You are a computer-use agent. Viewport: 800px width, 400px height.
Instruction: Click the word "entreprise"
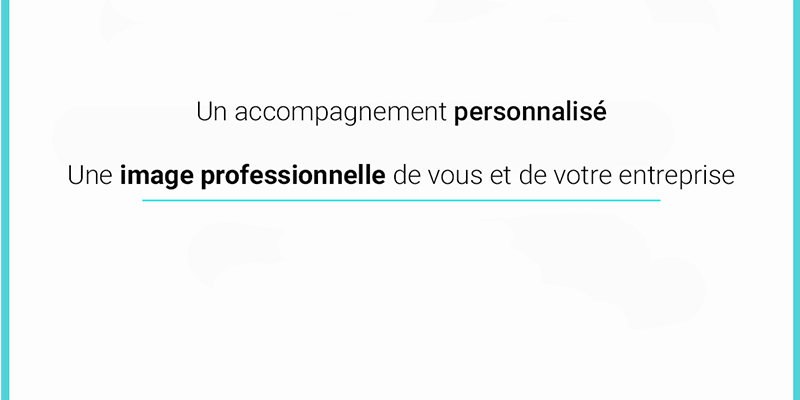point(677,177)
